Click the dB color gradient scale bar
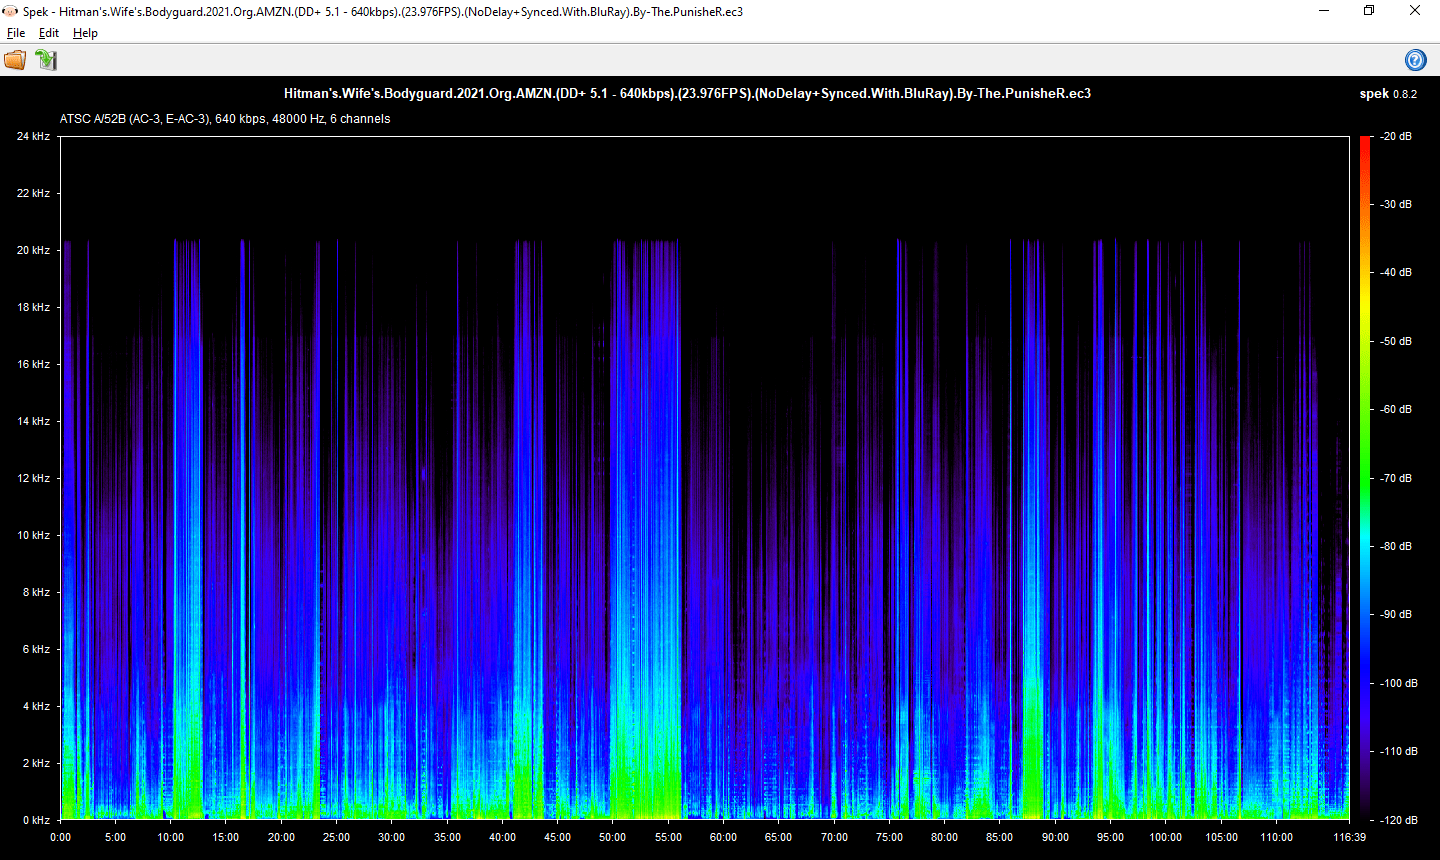Image resolution: width=1440 pixels, height=860 pixels. tap(1365, 478)
